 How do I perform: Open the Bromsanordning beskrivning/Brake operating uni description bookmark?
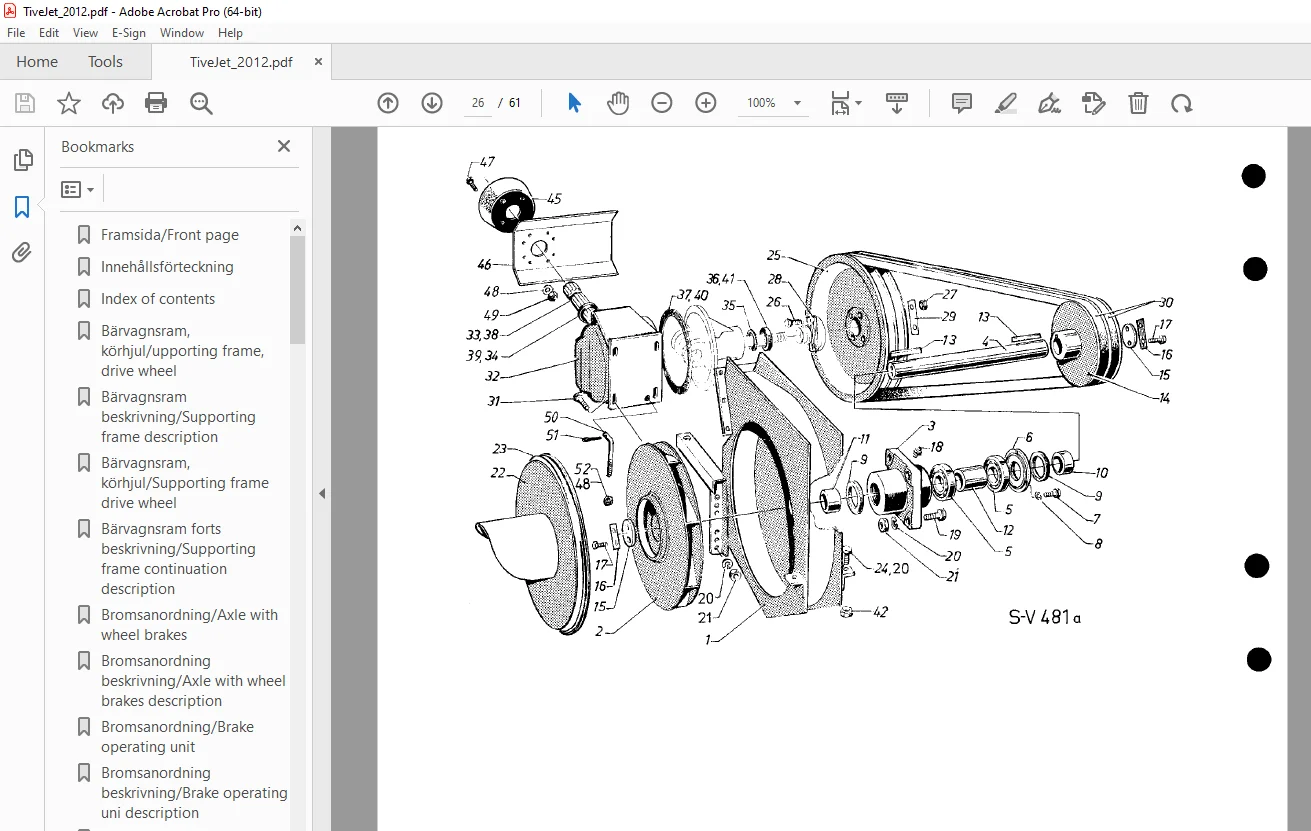194,793
